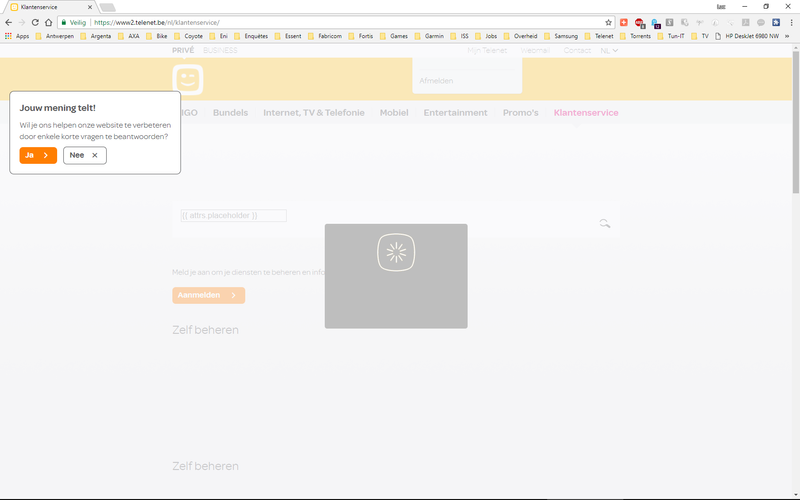Open the Entertainment navigation menu
The height and width of the screenshot is (500, 800).
(x=455, y=113)
